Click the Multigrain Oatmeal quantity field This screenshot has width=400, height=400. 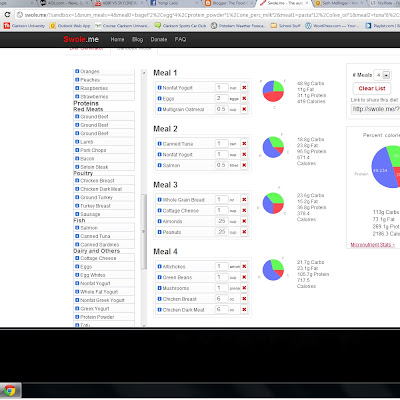point(221,109)
